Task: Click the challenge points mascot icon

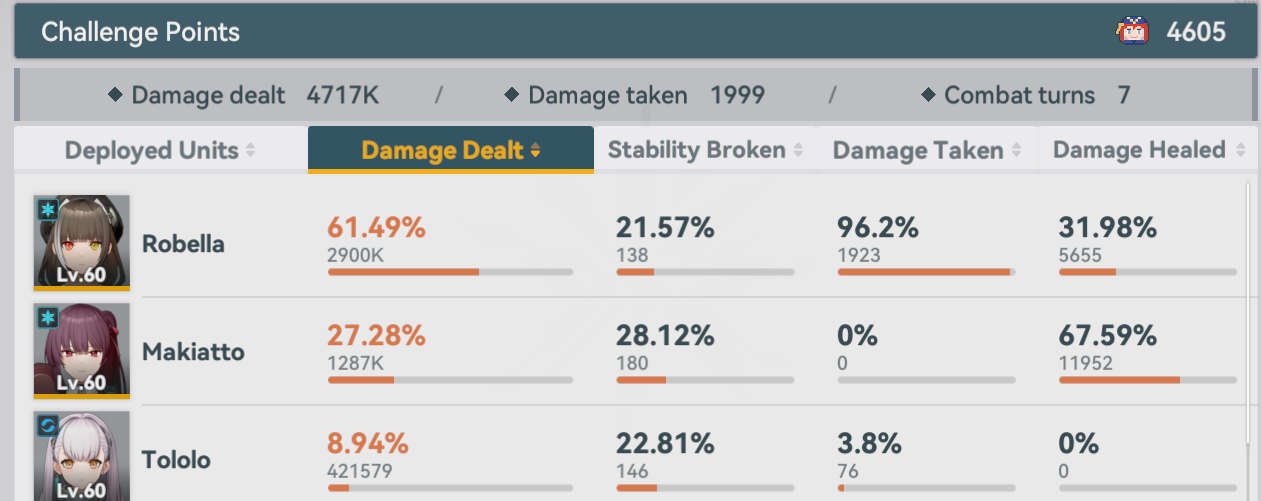Action: pos(1131,32)
